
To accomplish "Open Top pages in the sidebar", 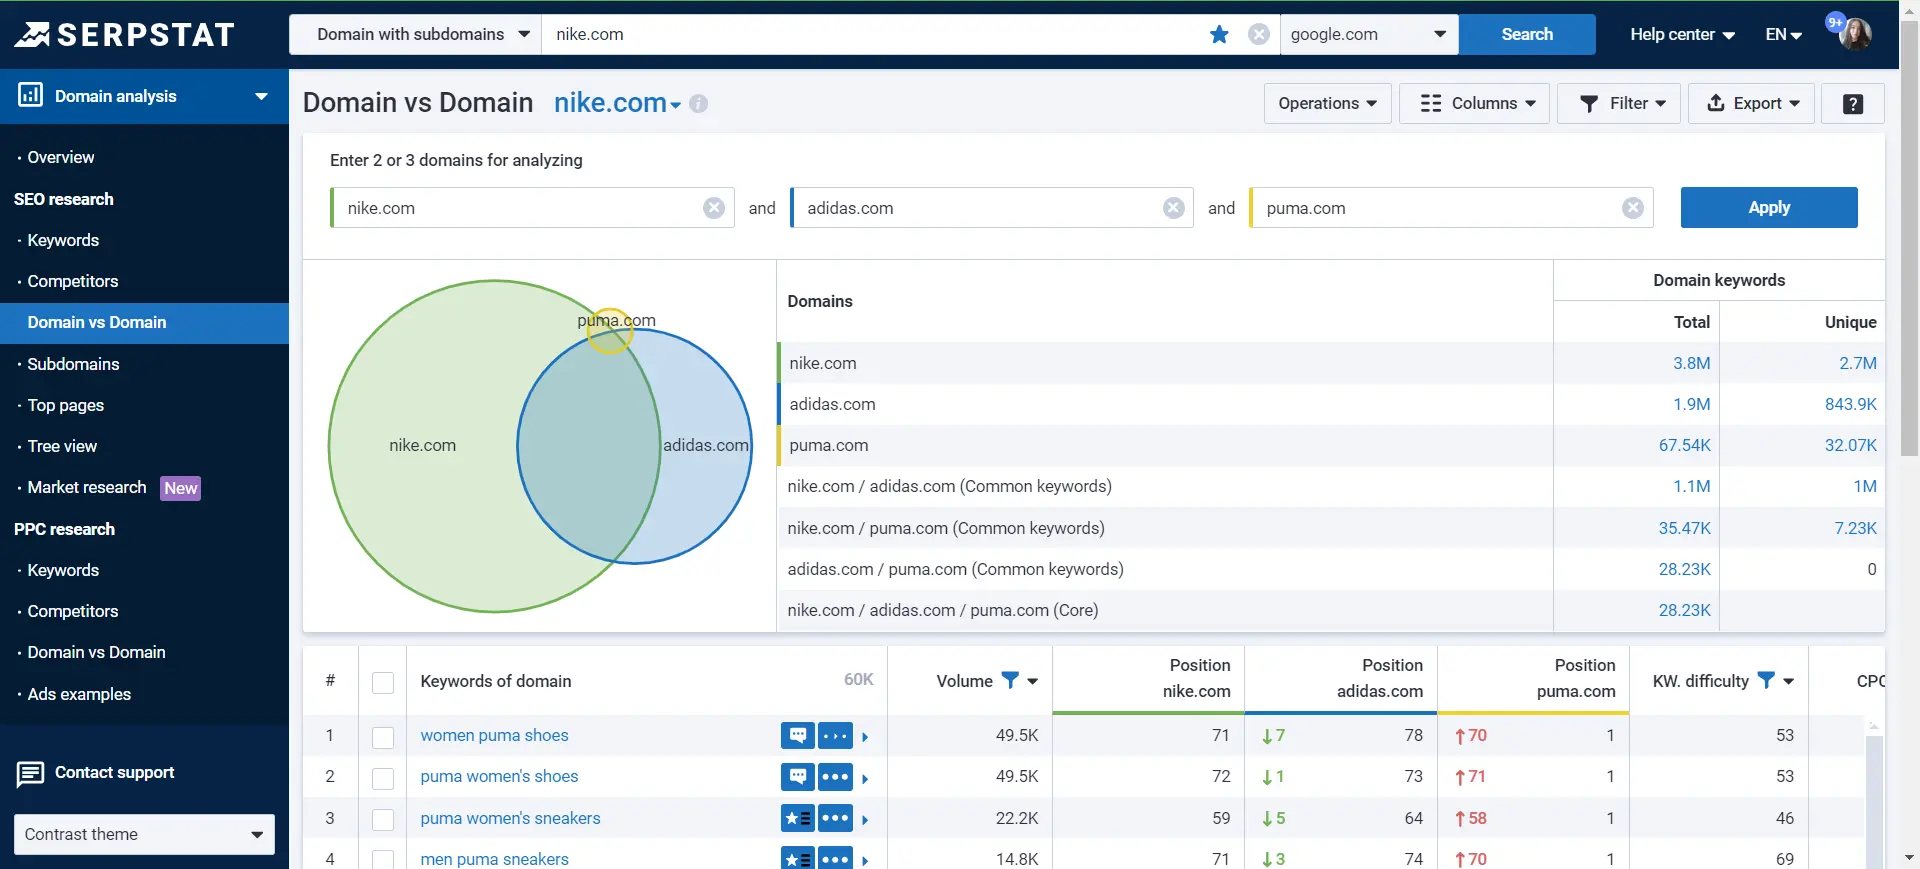I will [x=66, y=405].
